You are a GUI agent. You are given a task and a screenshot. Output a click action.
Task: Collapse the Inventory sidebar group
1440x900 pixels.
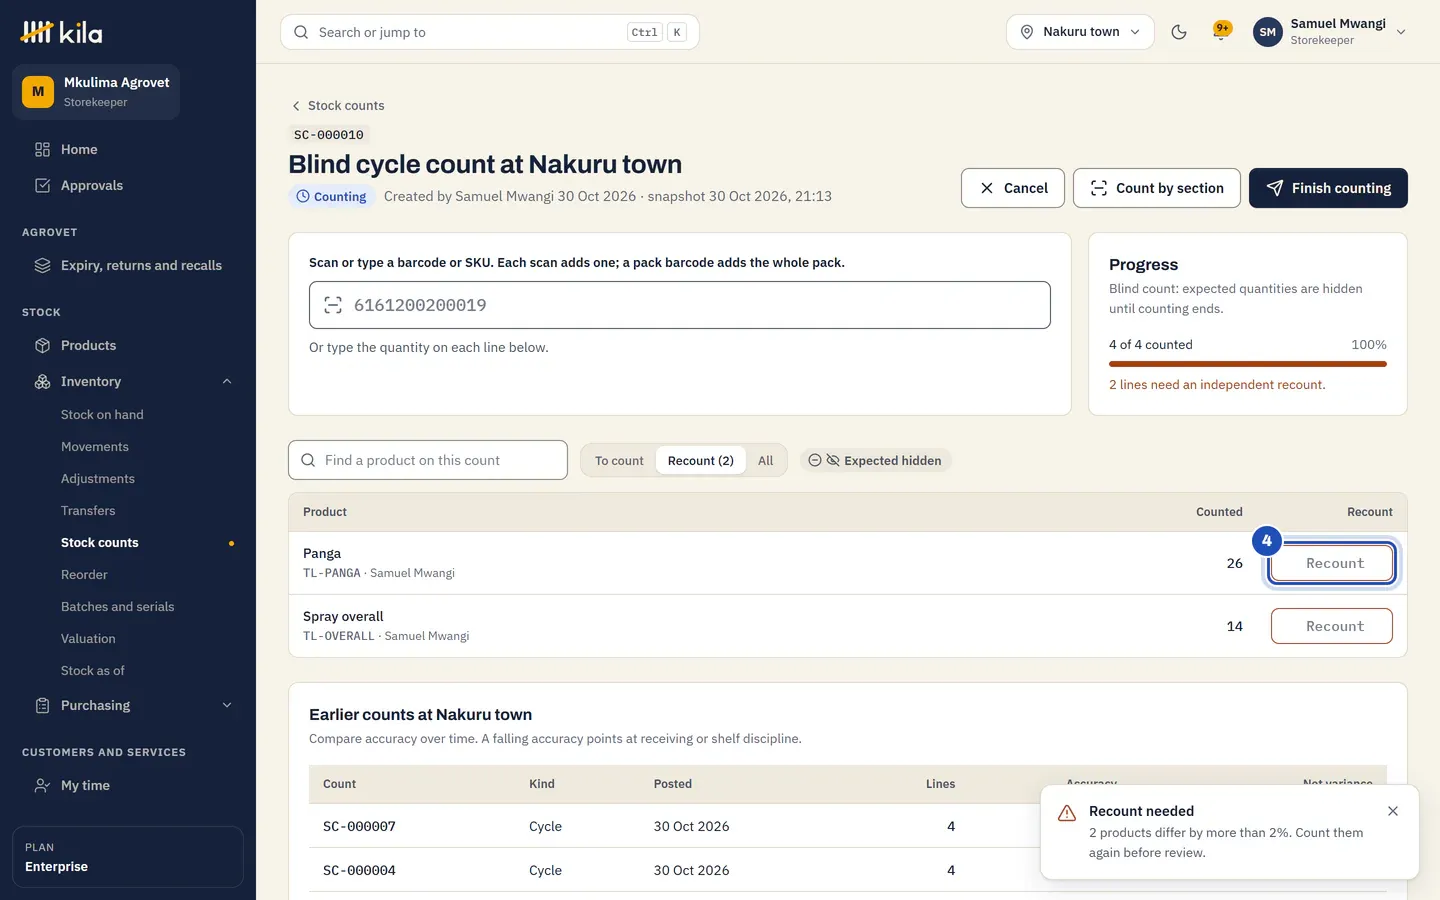tap(227, 381)
